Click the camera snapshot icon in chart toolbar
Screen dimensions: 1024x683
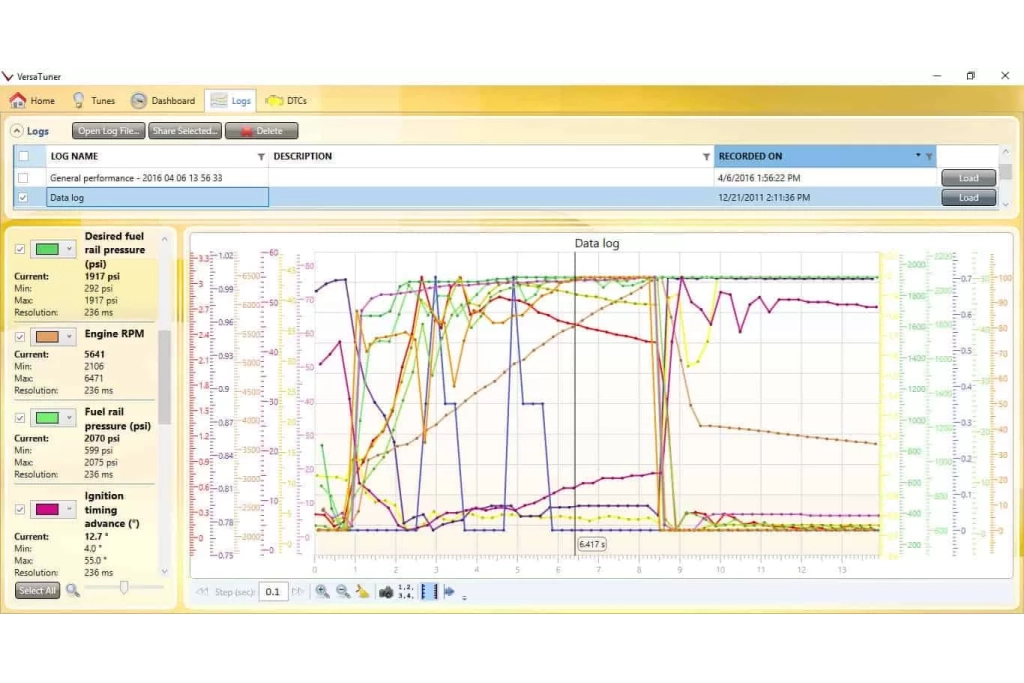[385, 592]
